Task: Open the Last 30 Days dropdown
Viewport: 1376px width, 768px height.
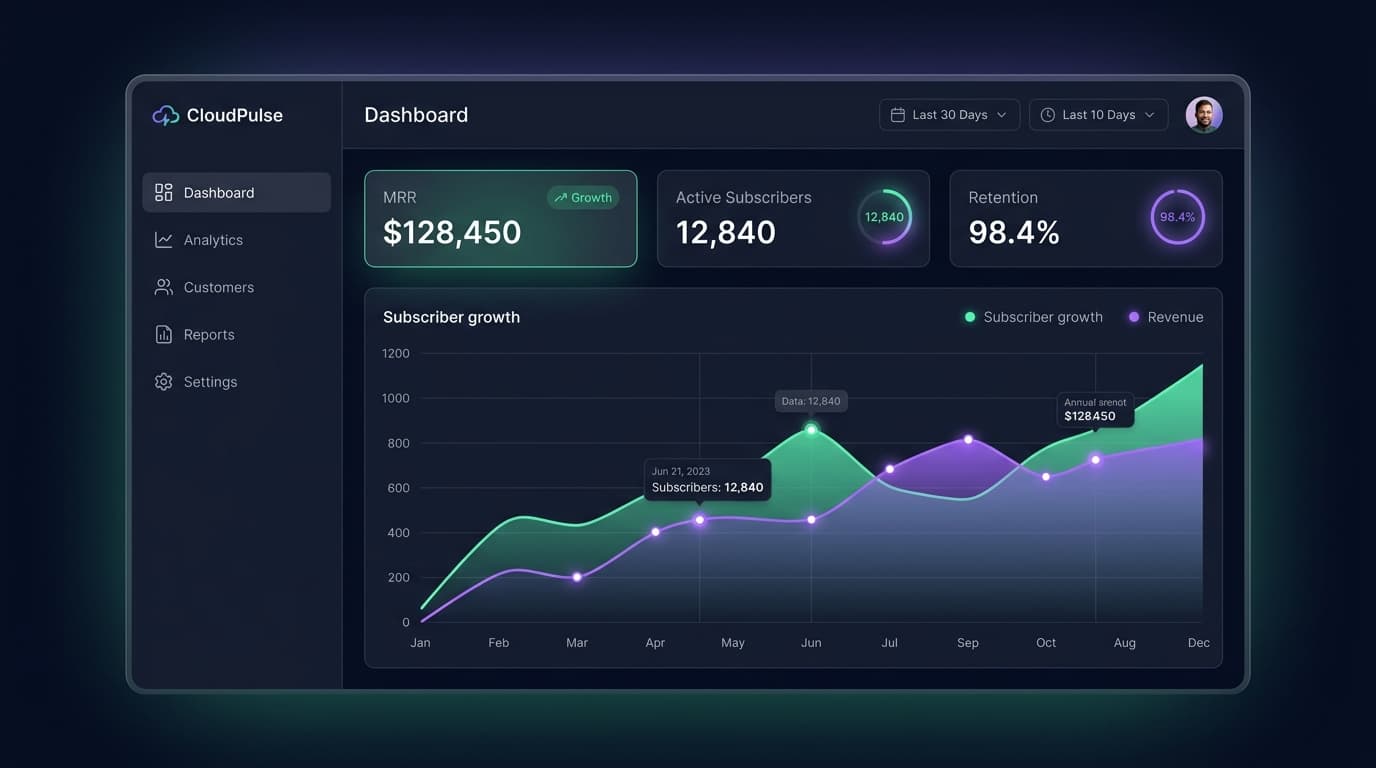Action: click(x=949, y=115)
